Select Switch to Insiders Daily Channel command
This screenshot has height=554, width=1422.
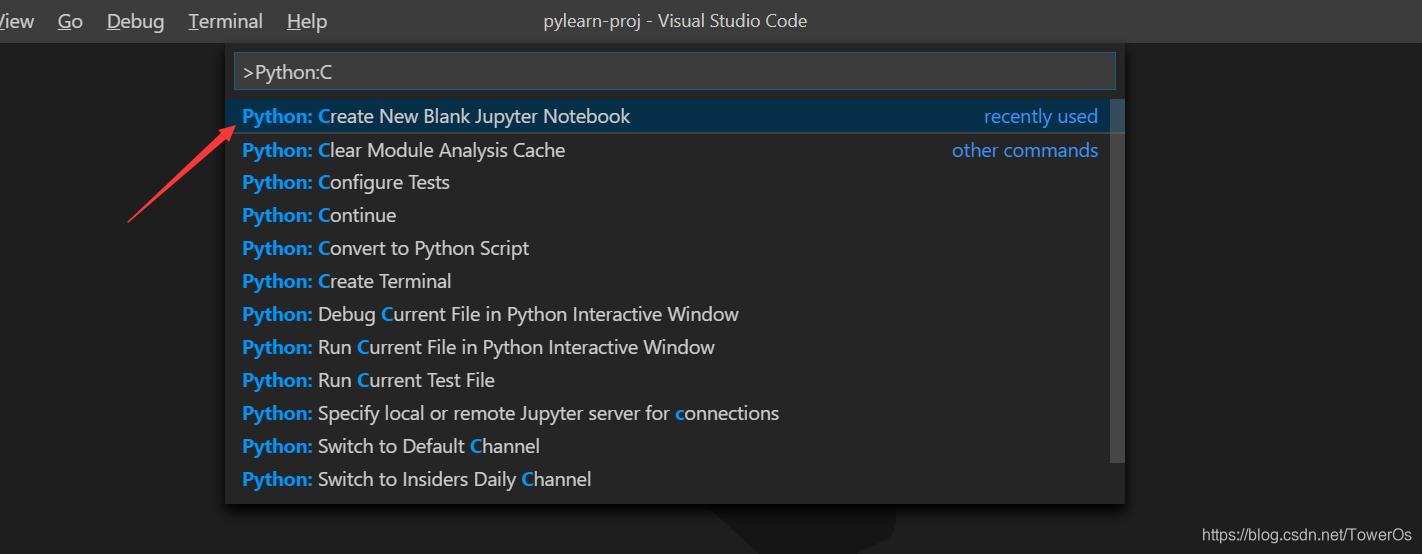point(416,480)
